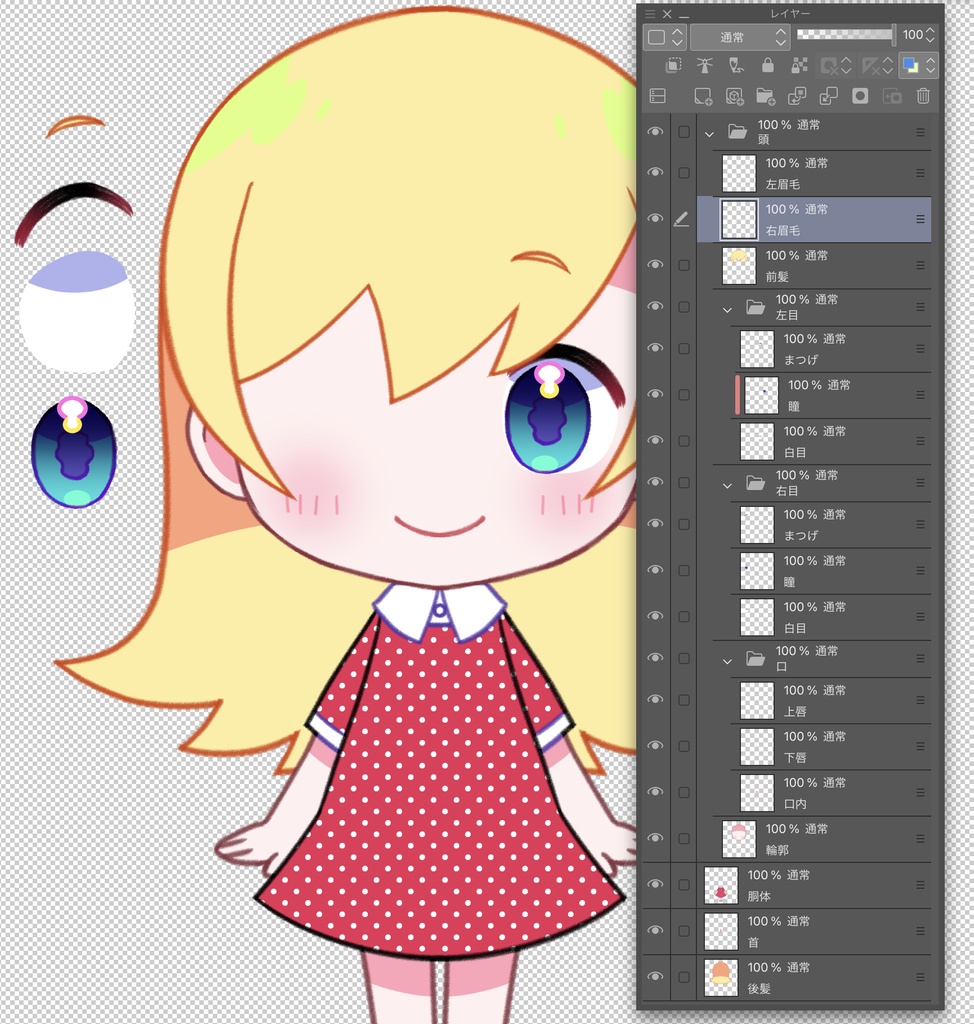This screenshot has width=974, height=1024.
Task: Collapse the 頭 layer folder
Action: coord(709,132)
